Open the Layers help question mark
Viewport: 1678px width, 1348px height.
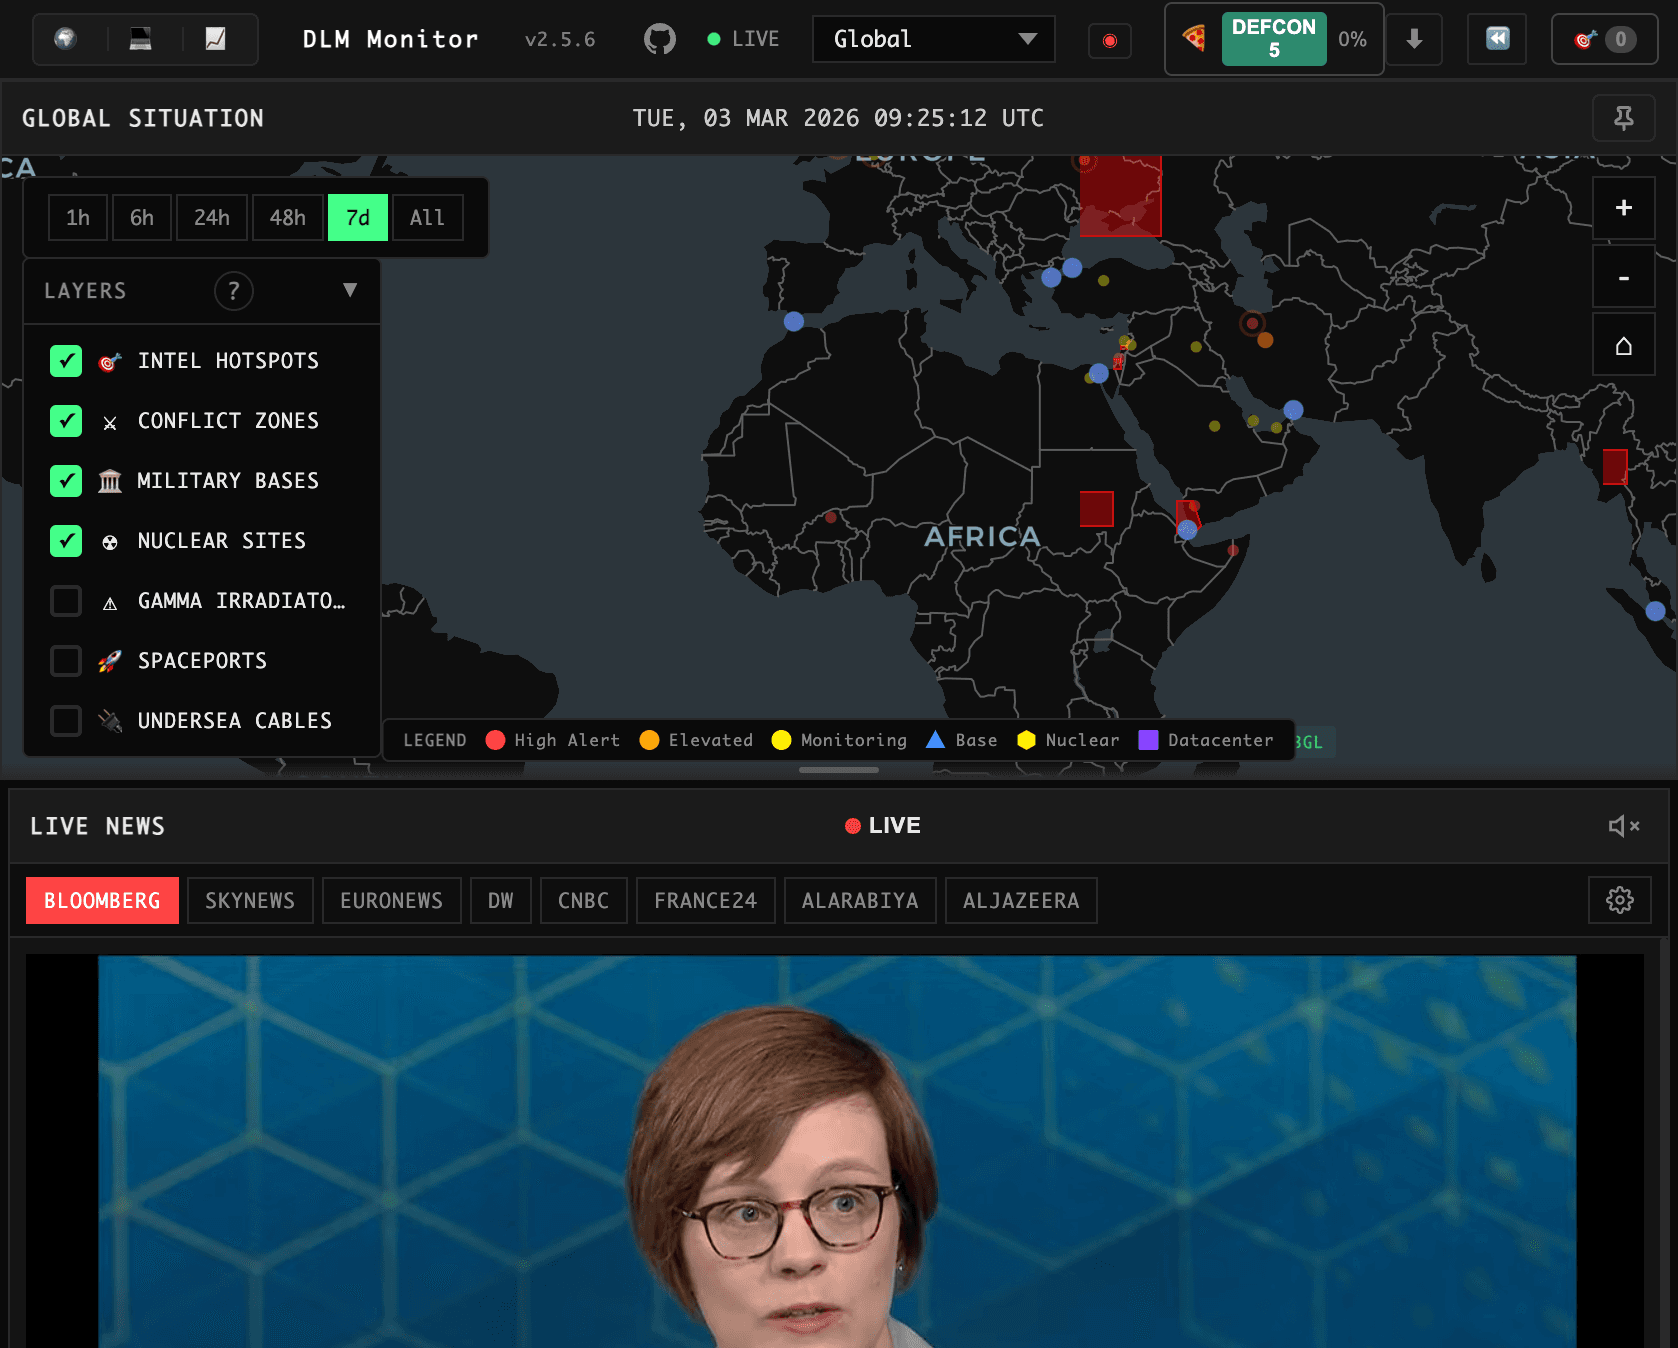pyautogui.click(x=234, y=291)
